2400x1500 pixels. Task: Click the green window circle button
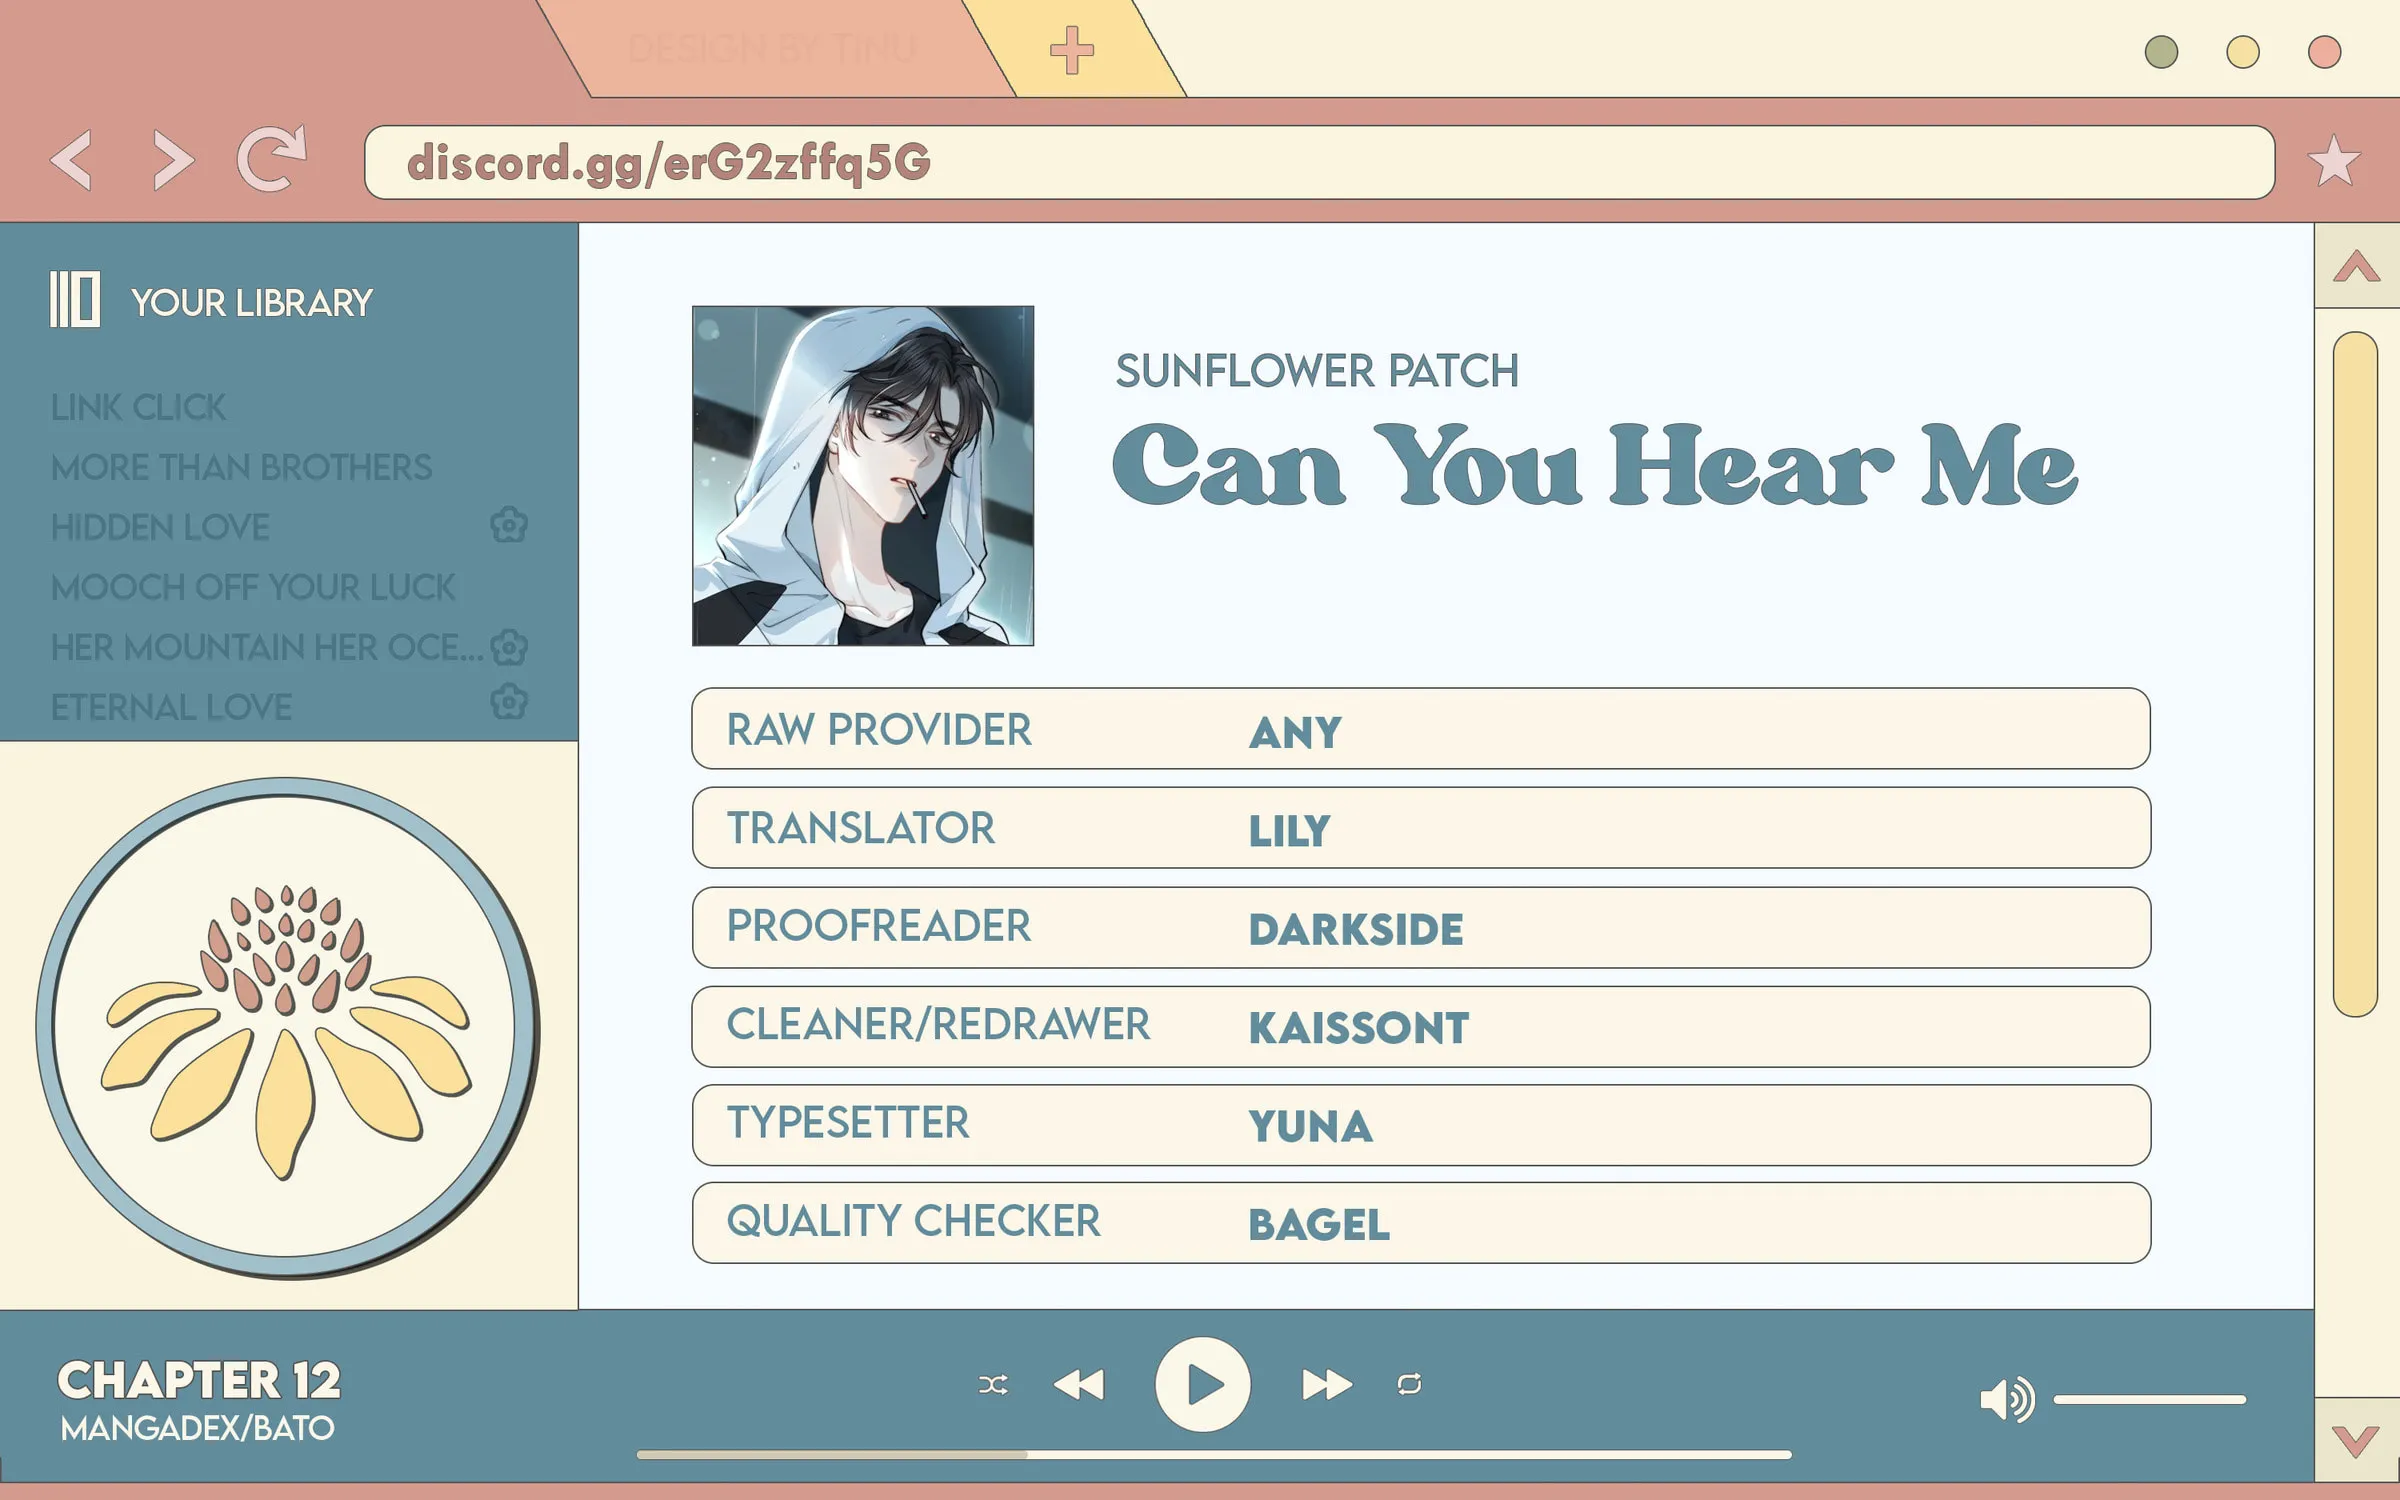(x=2162, y=52)
